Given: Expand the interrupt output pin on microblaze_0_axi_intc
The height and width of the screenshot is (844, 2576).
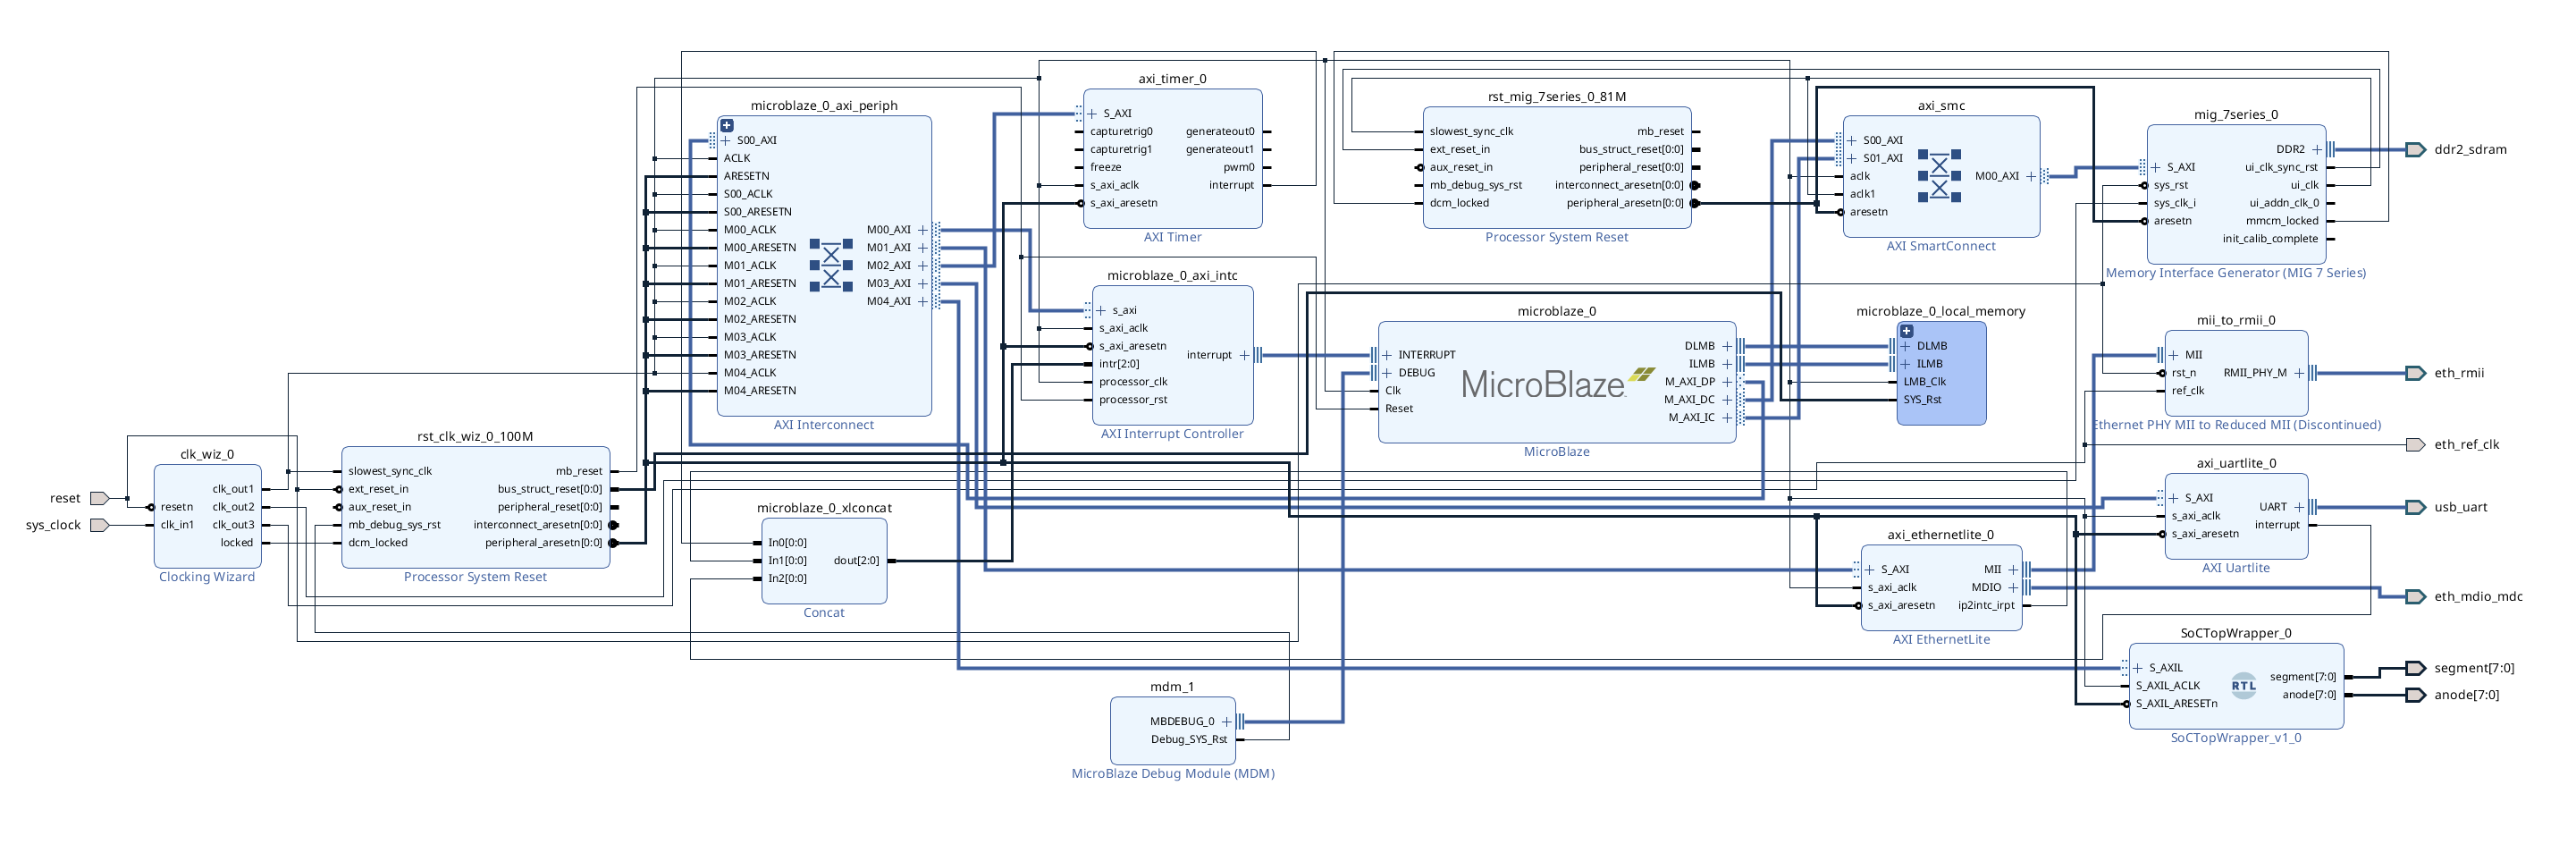Looking at the screenshot, I should tap(1245, 355).
